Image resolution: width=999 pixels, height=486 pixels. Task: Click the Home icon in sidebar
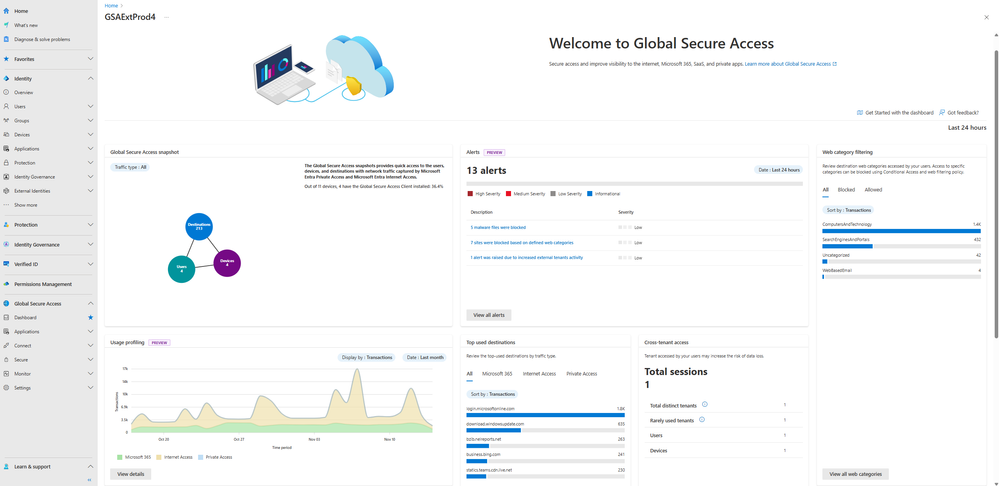point(6,11)
